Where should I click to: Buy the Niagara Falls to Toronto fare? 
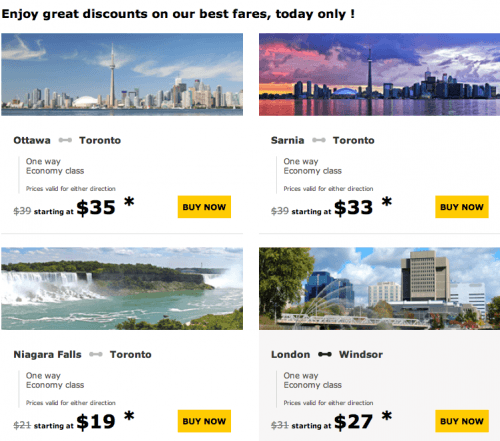(x=204, y=421)
